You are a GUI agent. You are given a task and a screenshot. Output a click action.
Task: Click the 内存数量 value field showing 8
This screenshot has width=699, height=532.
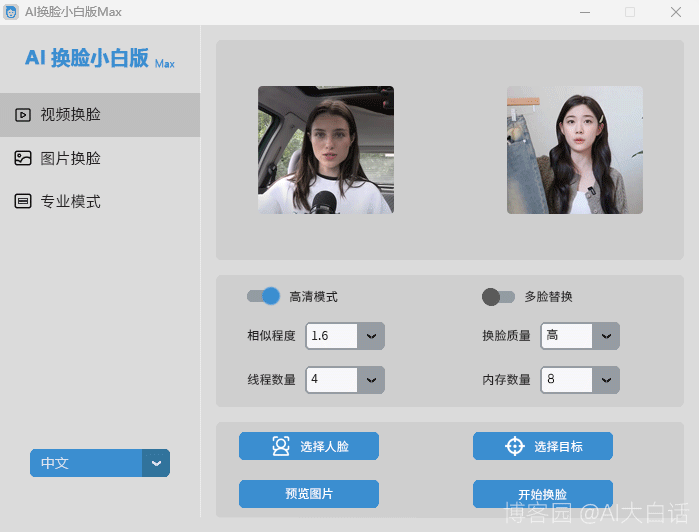pyautogui.click(x=567, y=380)
